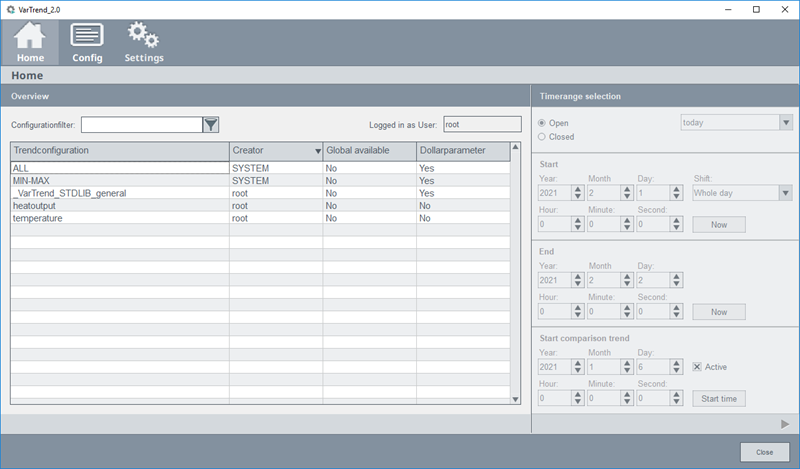Viewport: 800px width, 469px height.
Task: Click the Start Year stepper arrows
Action: (x=578, y=193)
